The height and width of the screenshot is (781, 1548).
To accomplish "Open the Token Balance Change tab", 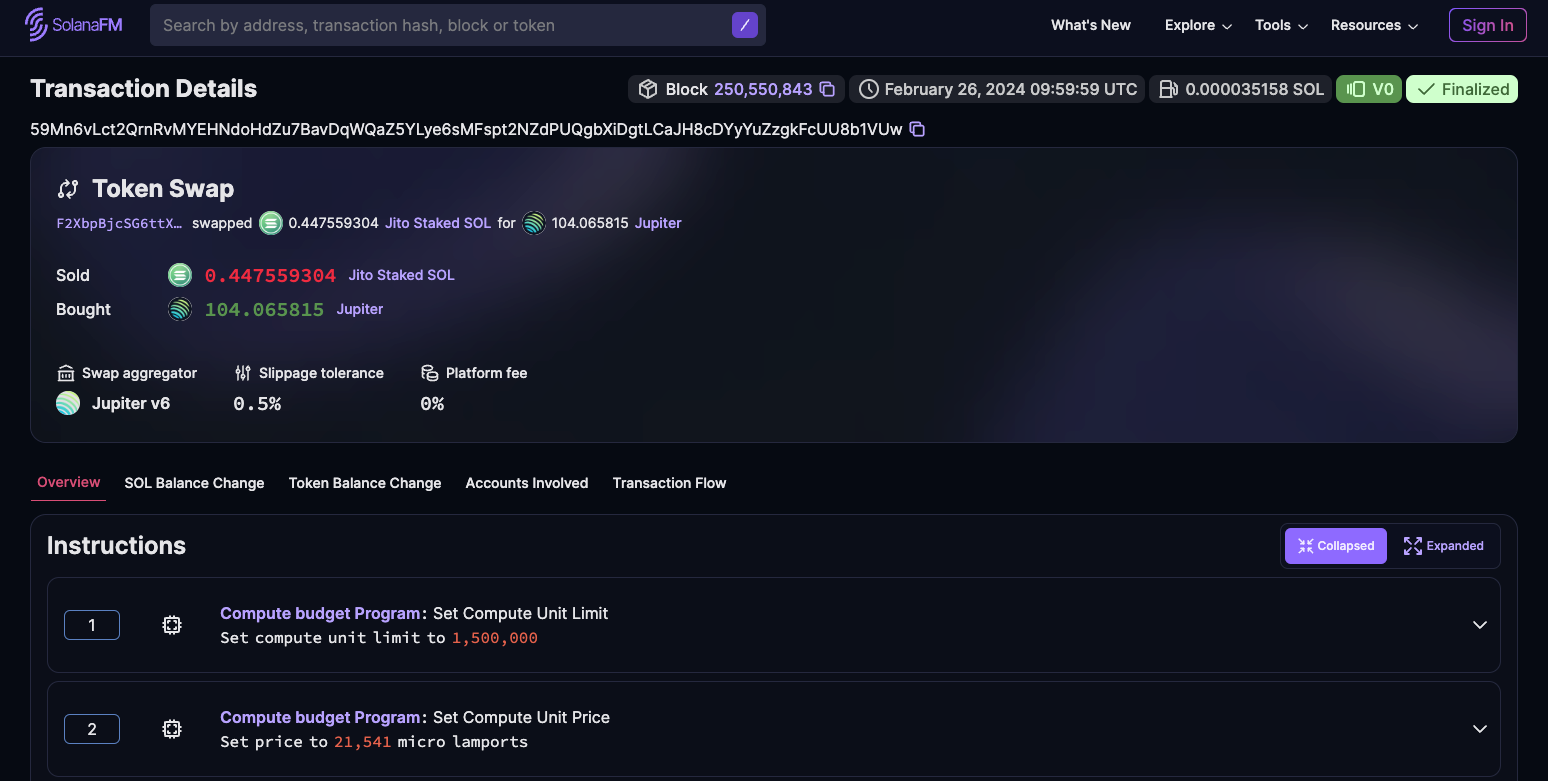I will pos(365,483).
